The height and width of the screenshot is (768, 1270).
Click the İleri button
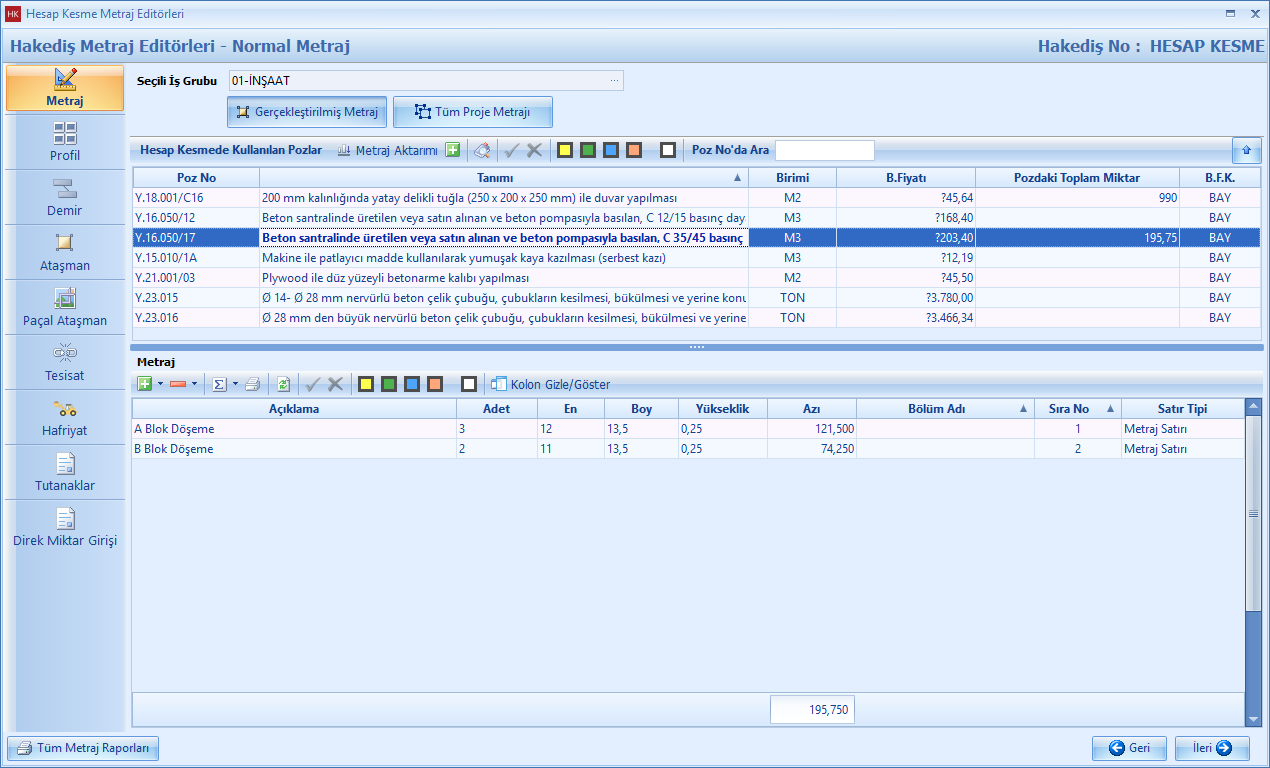[x=1212, y=748]
